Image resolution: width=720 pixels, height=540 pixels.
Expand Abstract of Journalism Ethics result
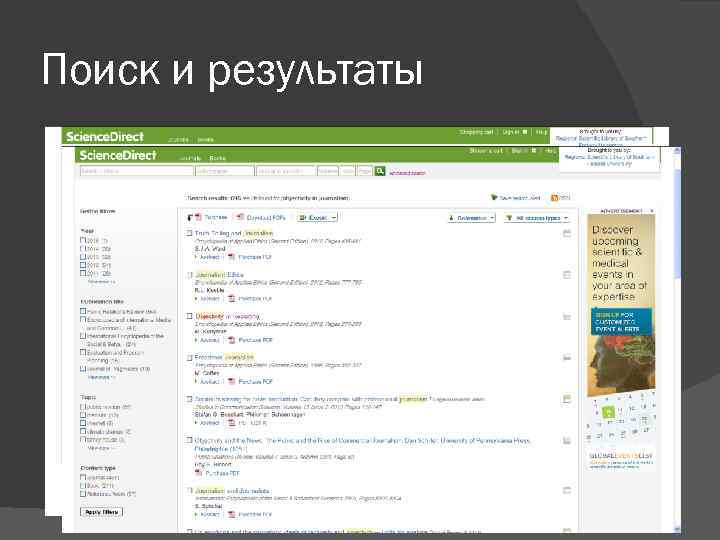[207, 298]
